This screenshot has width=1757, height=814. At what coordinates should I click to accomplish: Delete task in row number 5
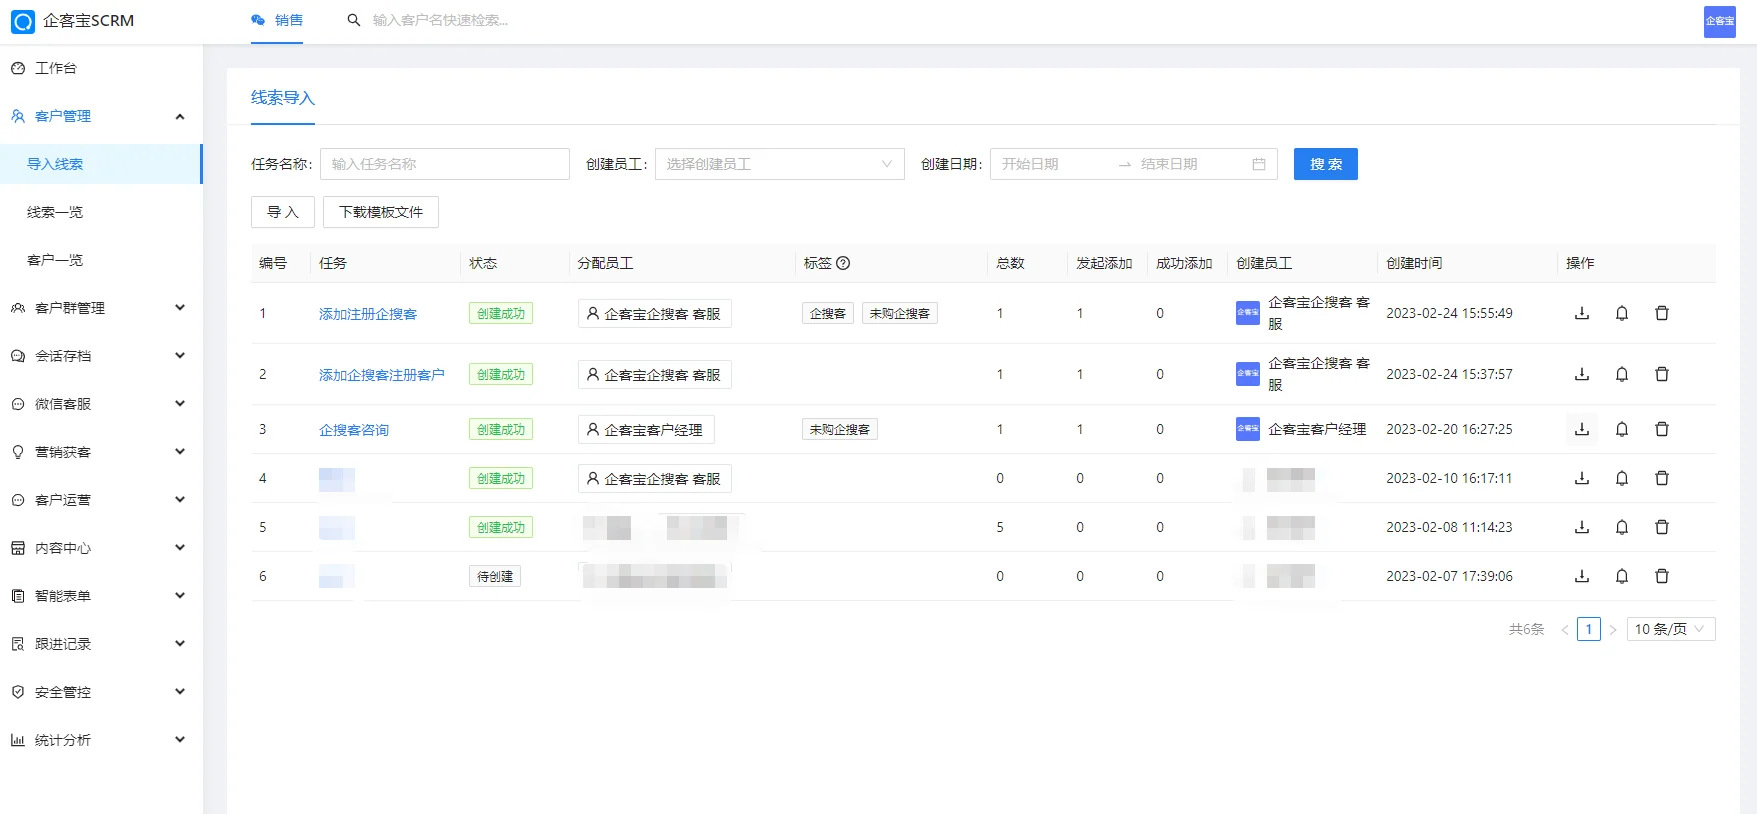pyautogui.click(x=1662, y=527)
